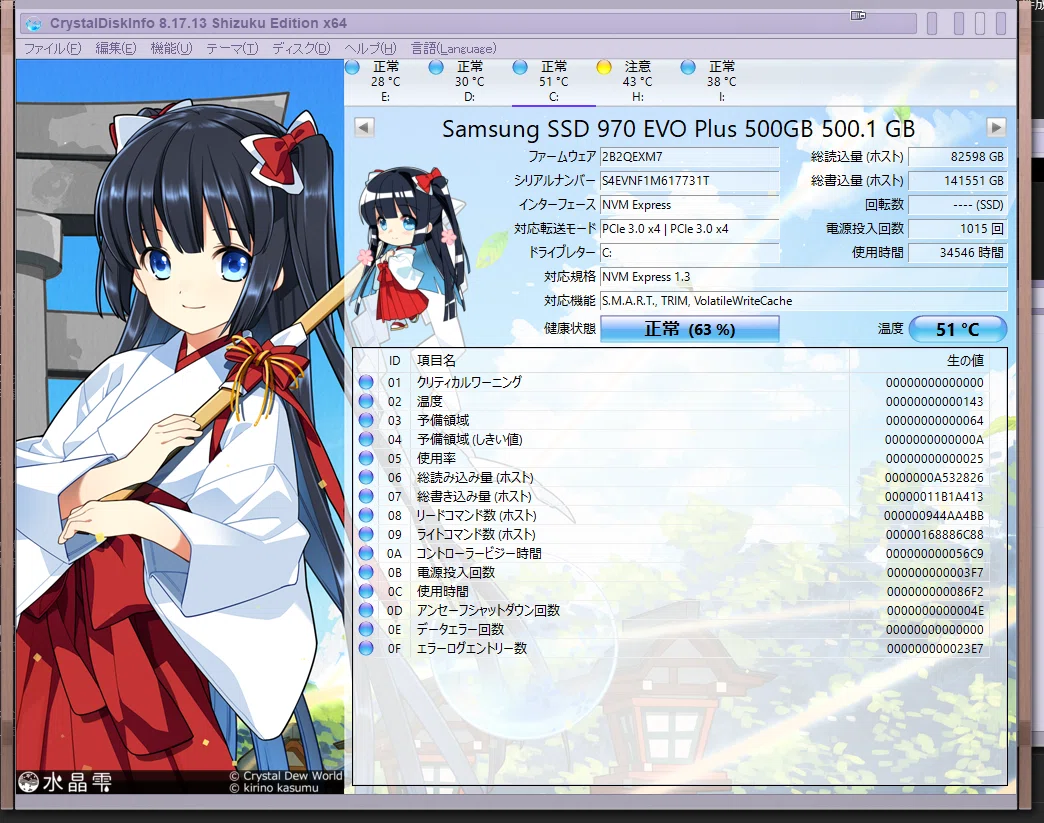The image size is (1044, 823).
Task: Click status orb of row 01 クリティカルワーニング
Action: [x=366, y=382]
